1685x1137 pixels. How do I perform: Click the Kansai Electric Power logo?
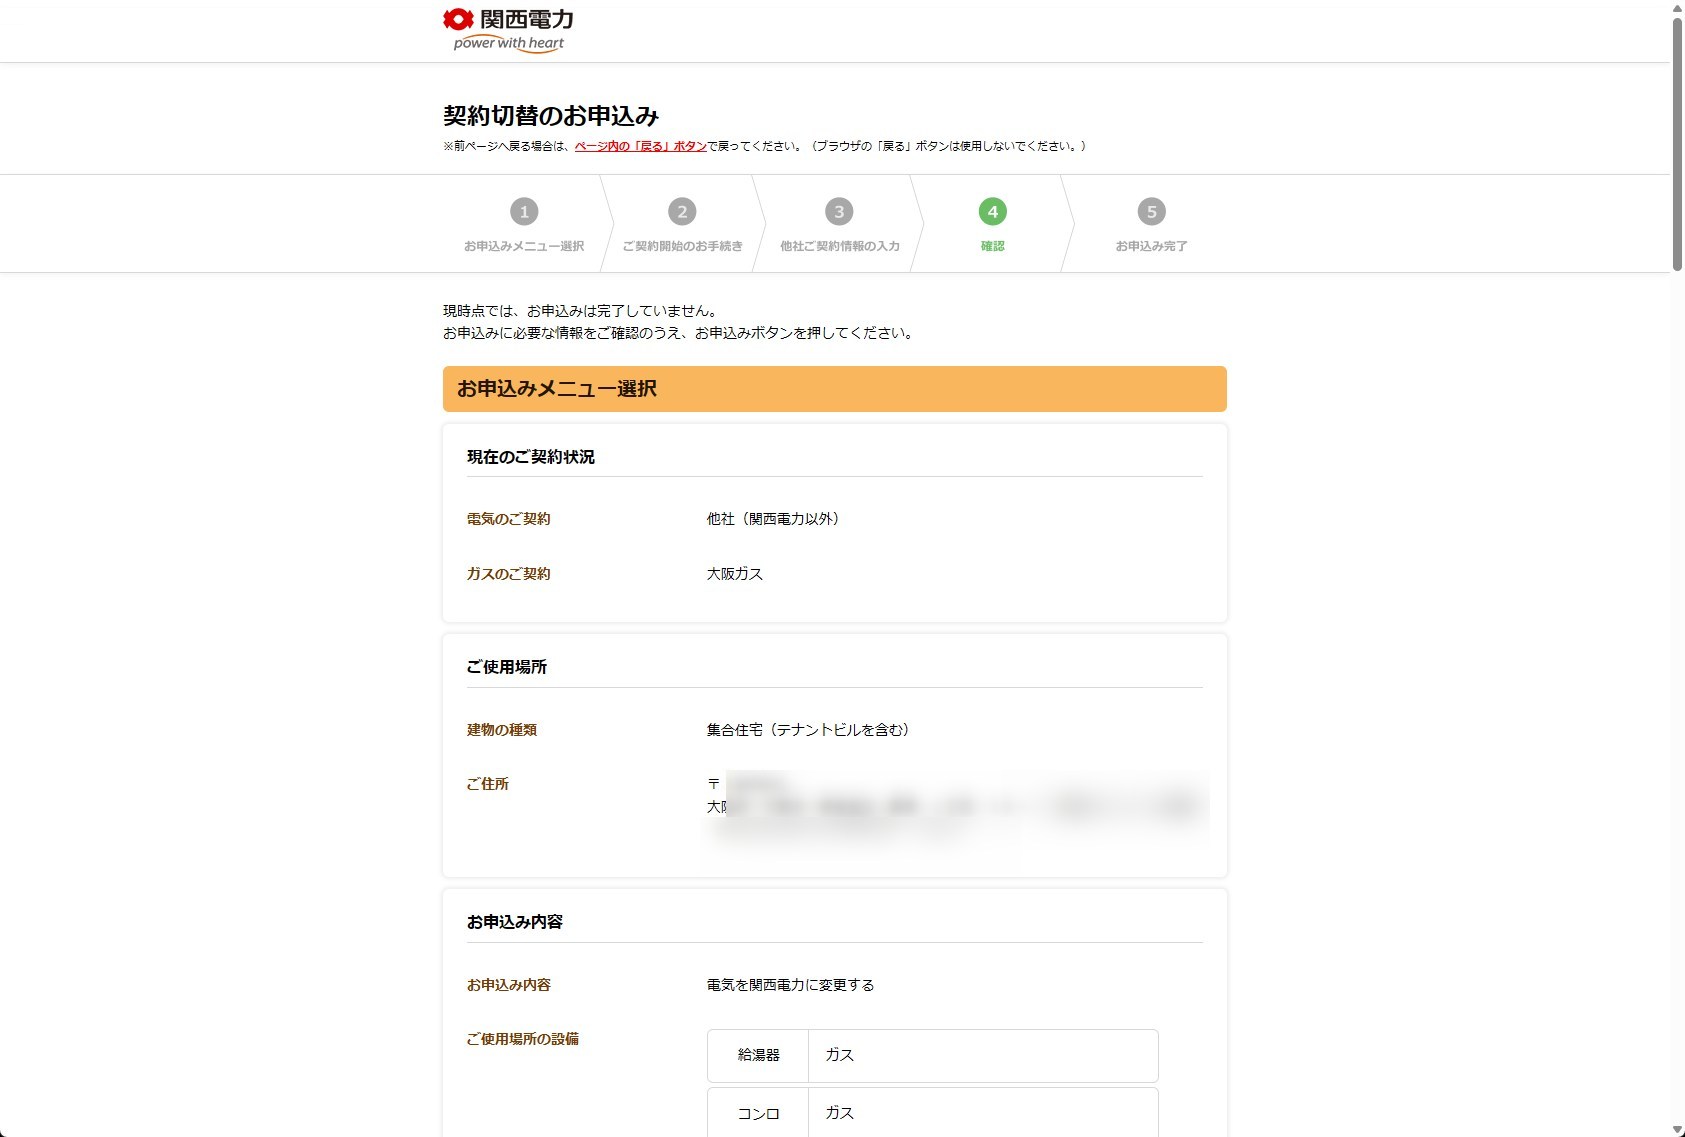pos(508,30)
